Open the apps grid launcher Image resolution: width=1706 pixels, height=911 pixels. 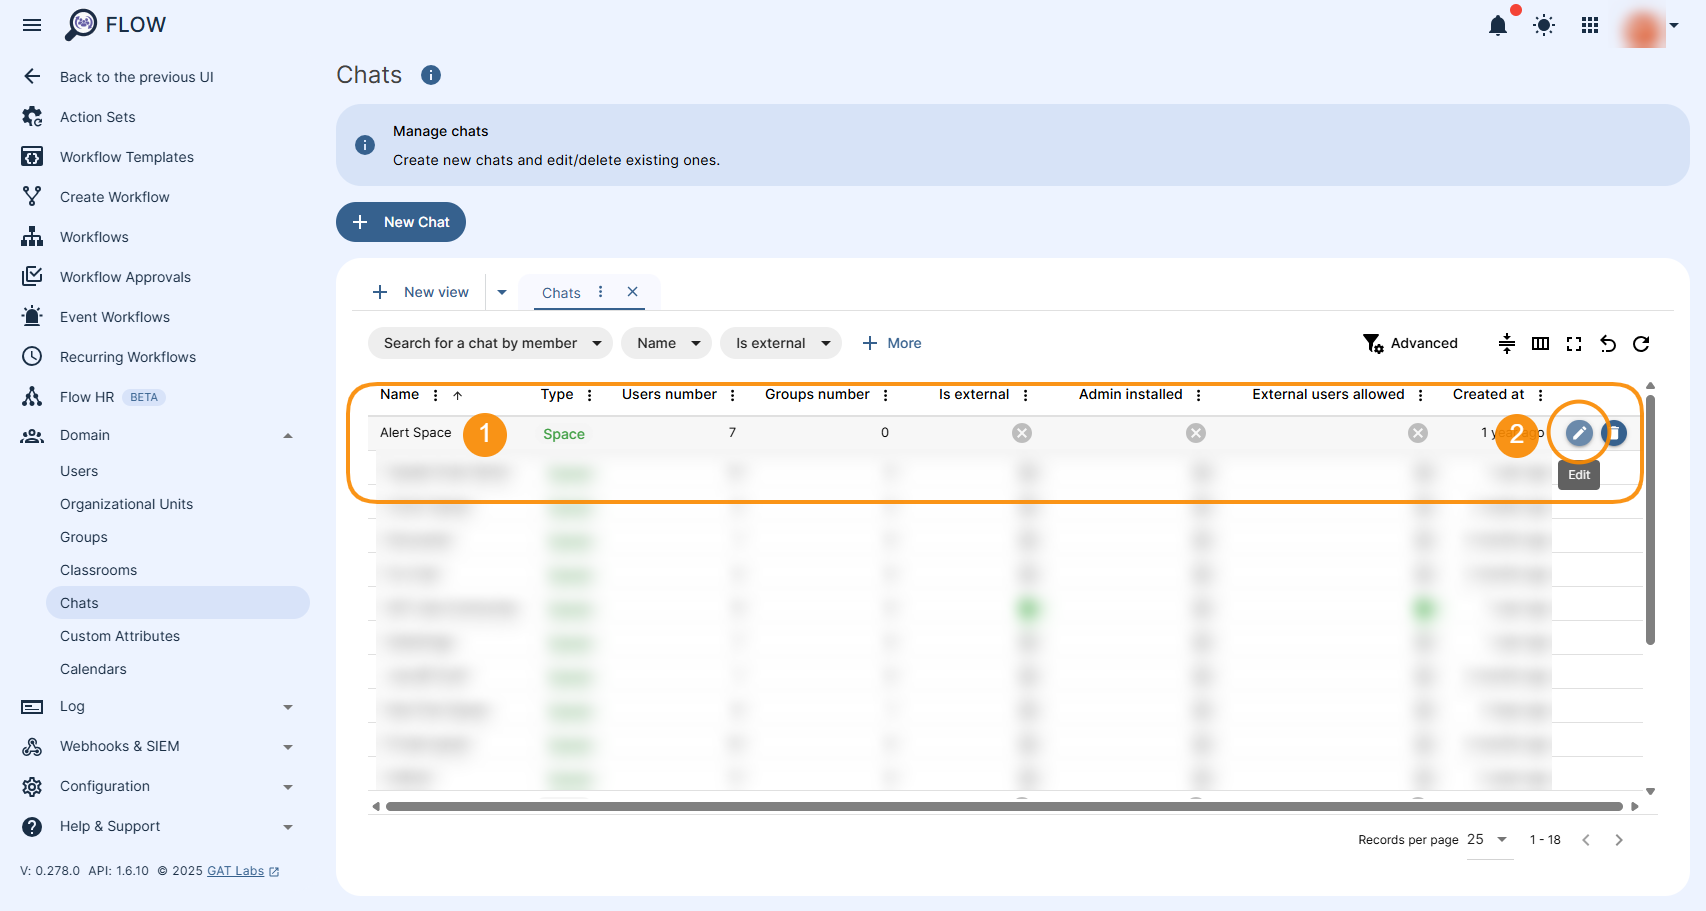[x=1589, y=26]
